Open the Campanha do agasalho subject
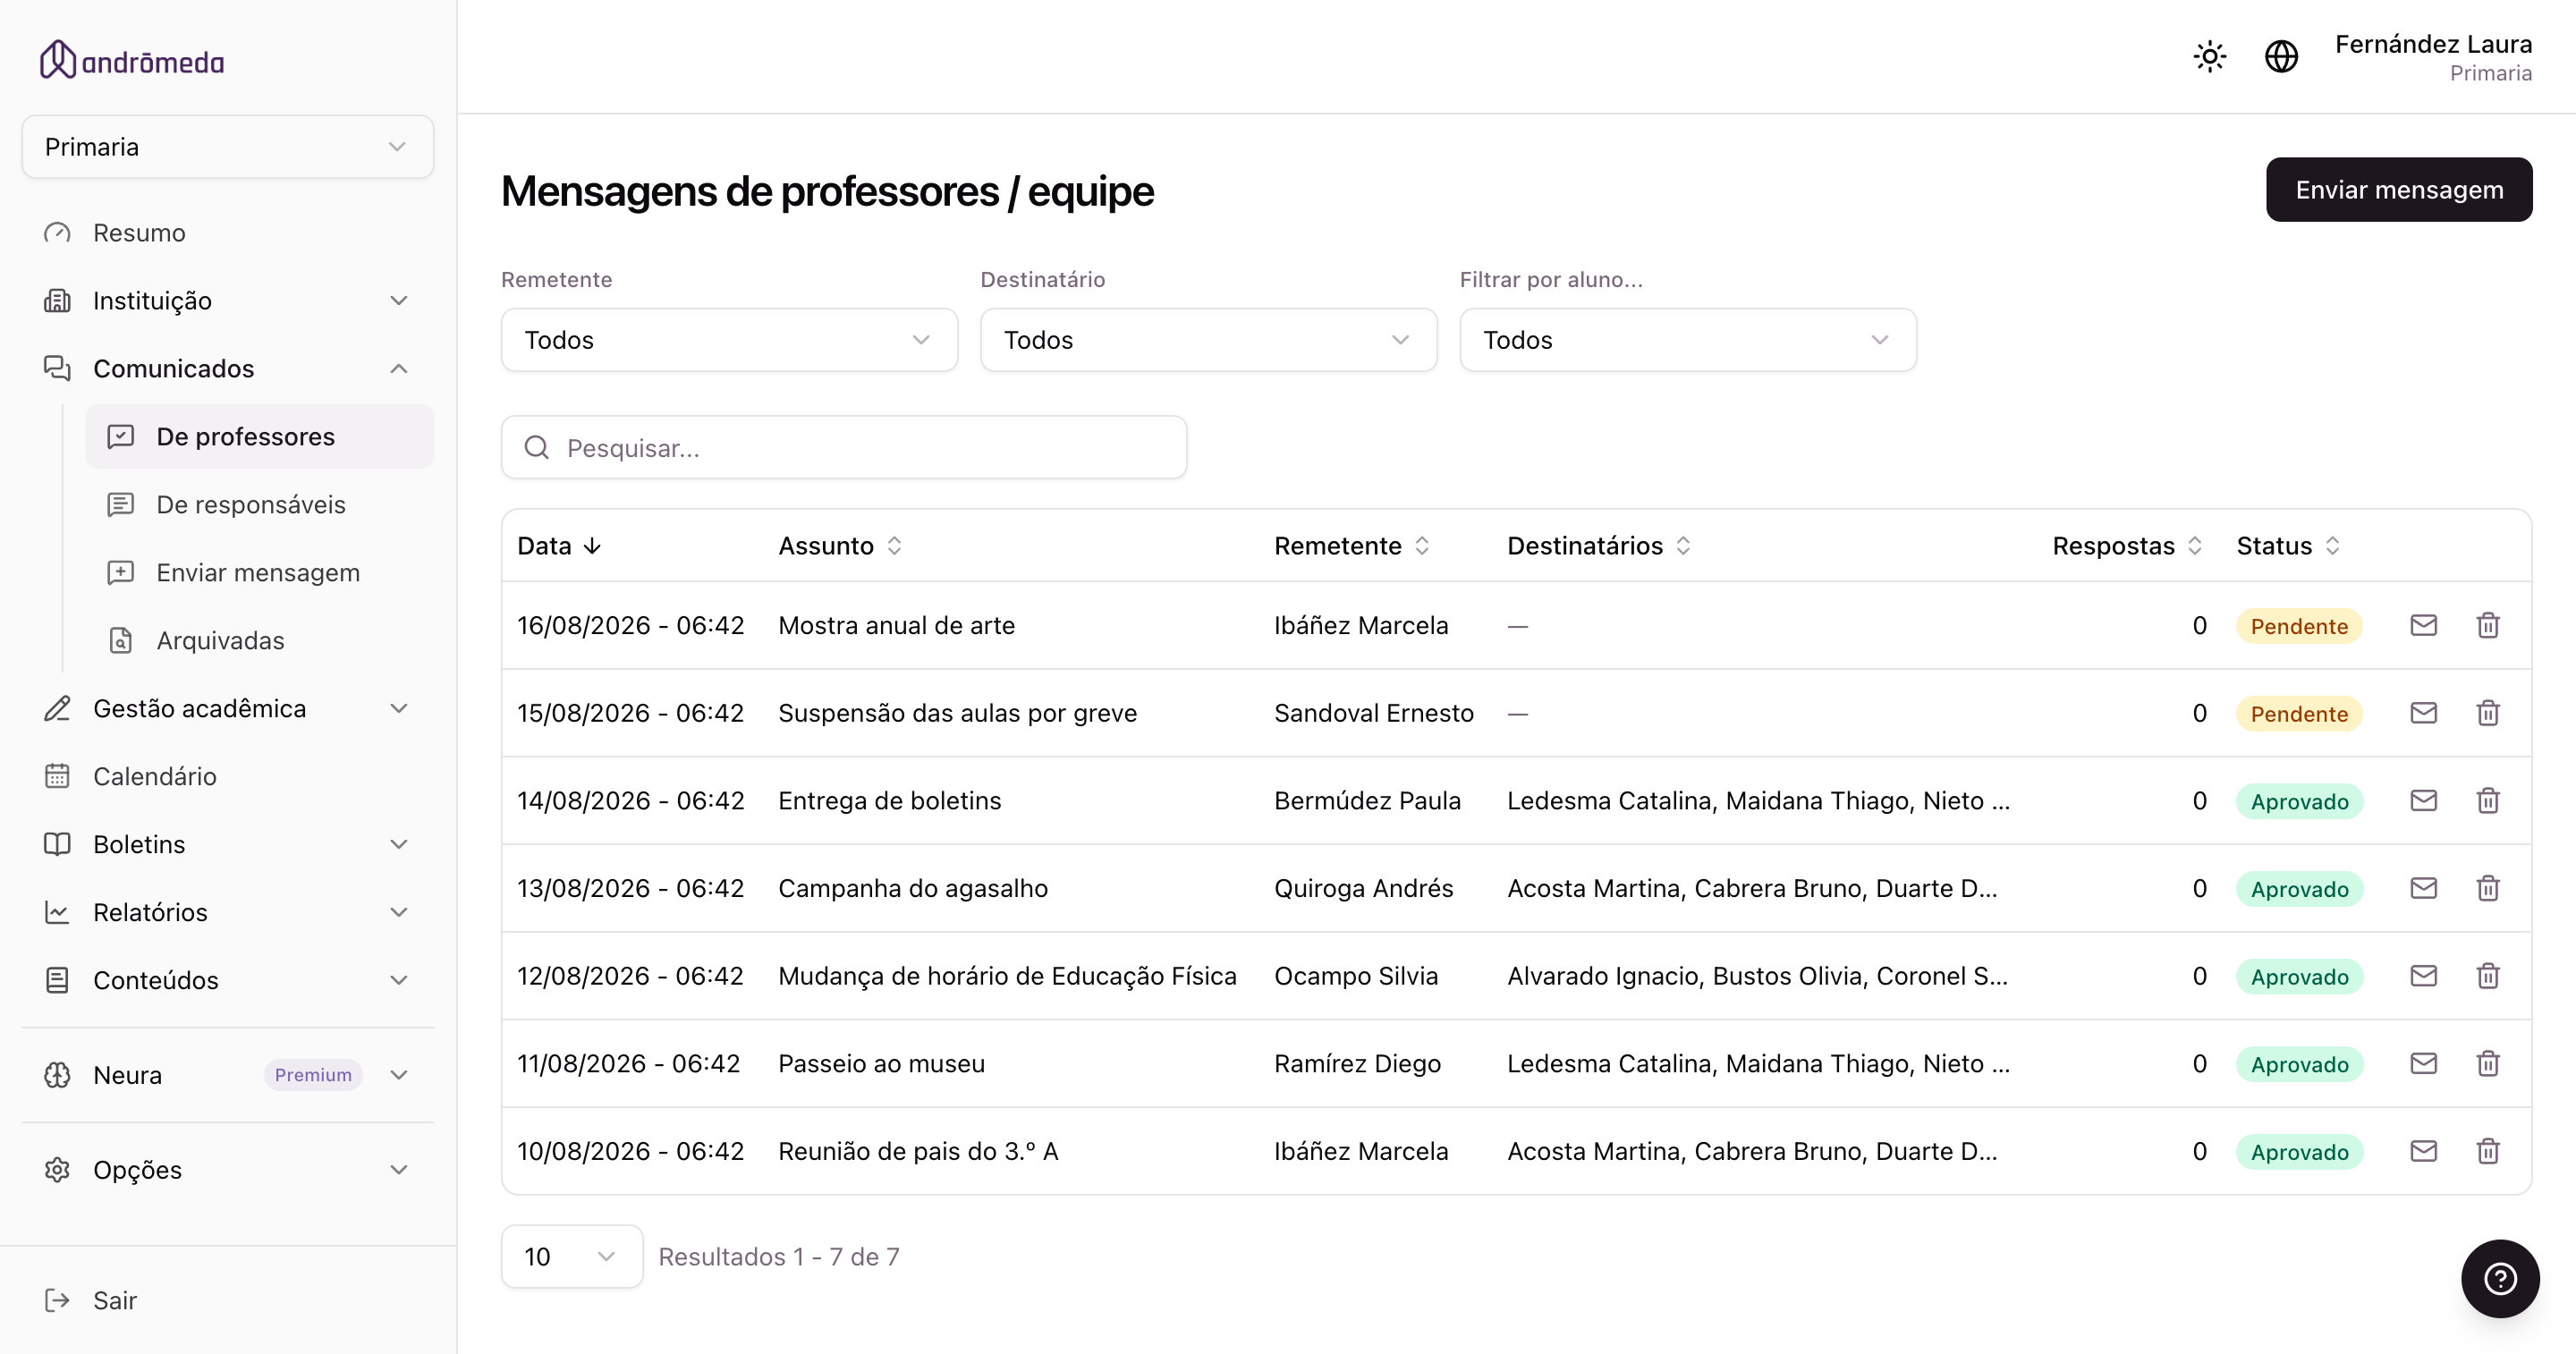The image size is (2576, 1354). point(913,888)
